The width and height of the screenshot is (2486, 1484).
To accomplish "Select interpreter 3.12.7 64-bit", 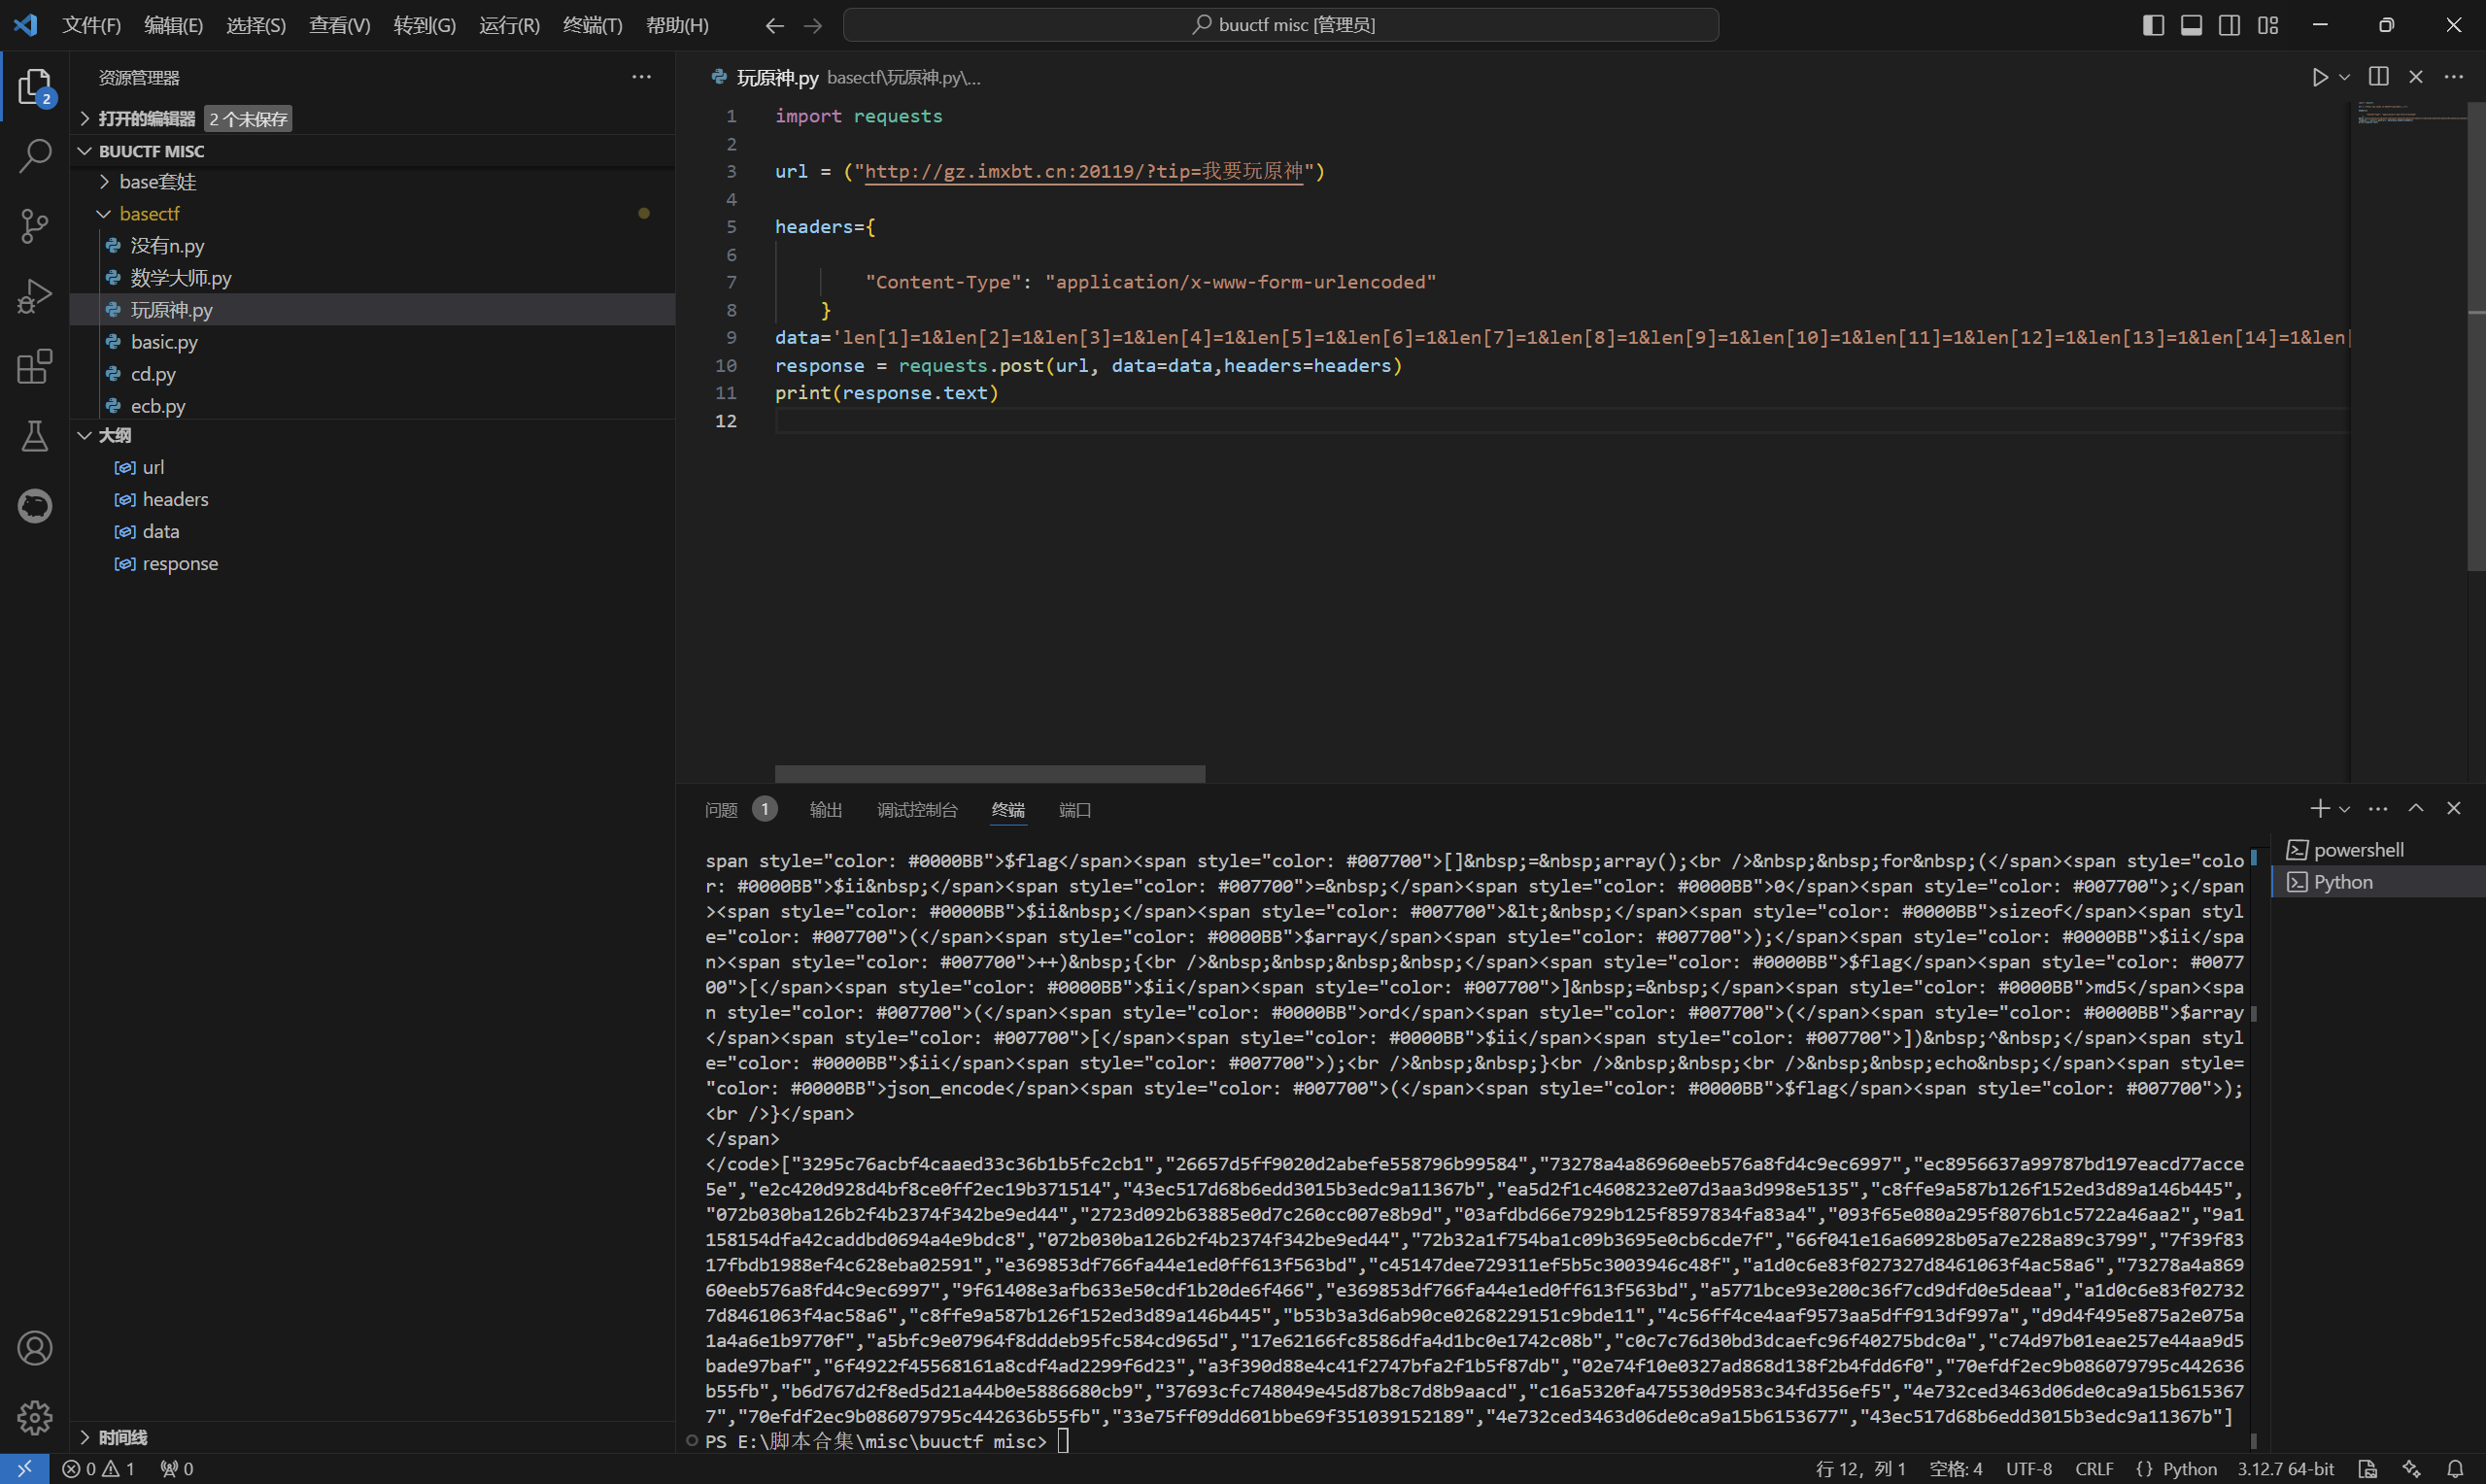I will (x=2285, y=1469).
